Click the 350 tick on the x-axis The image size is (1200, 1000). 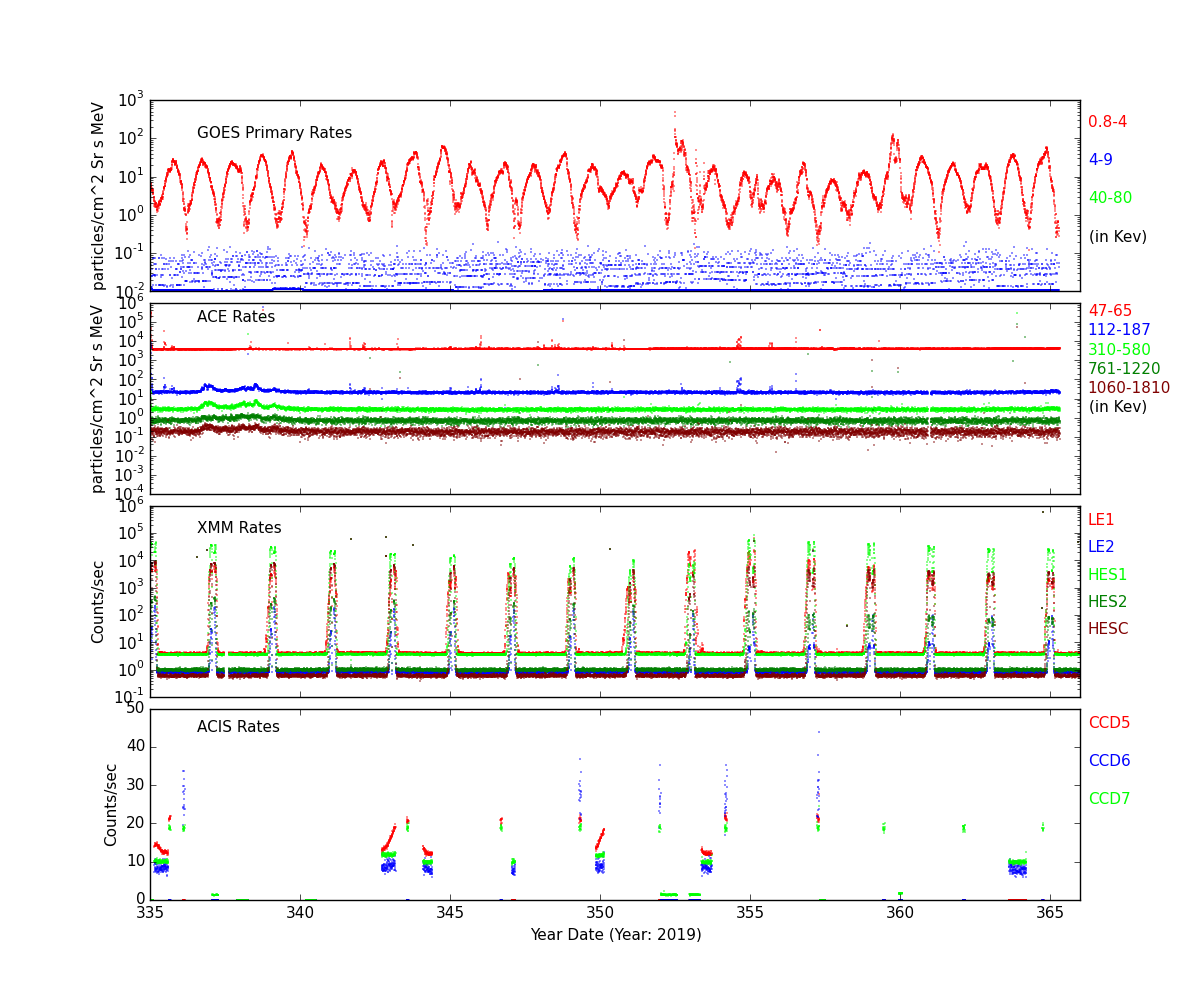[600, 913]
